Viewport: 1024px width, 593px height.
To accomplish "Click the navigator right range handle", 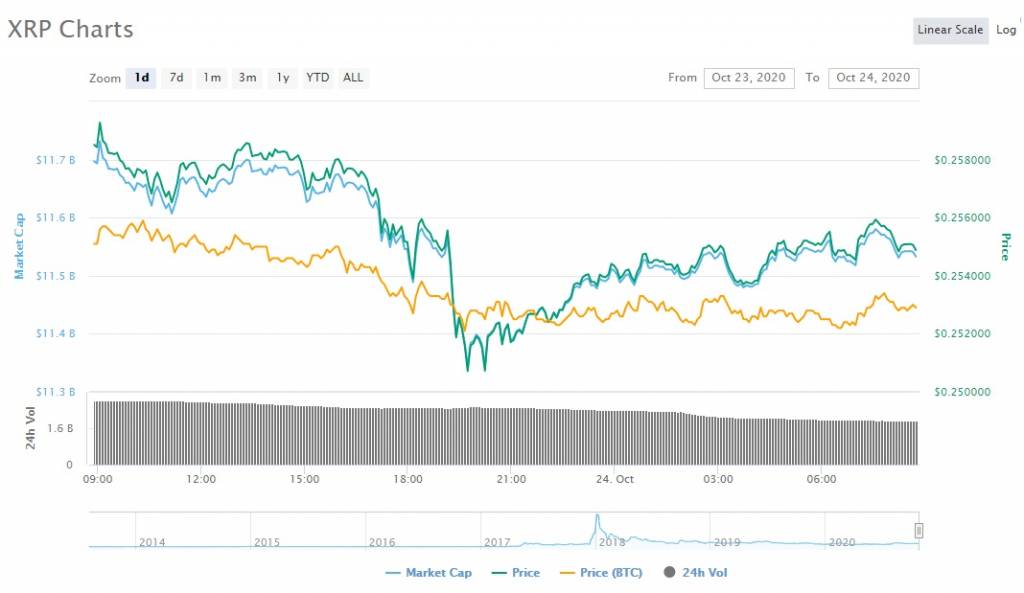I will [x=918, y=530].
